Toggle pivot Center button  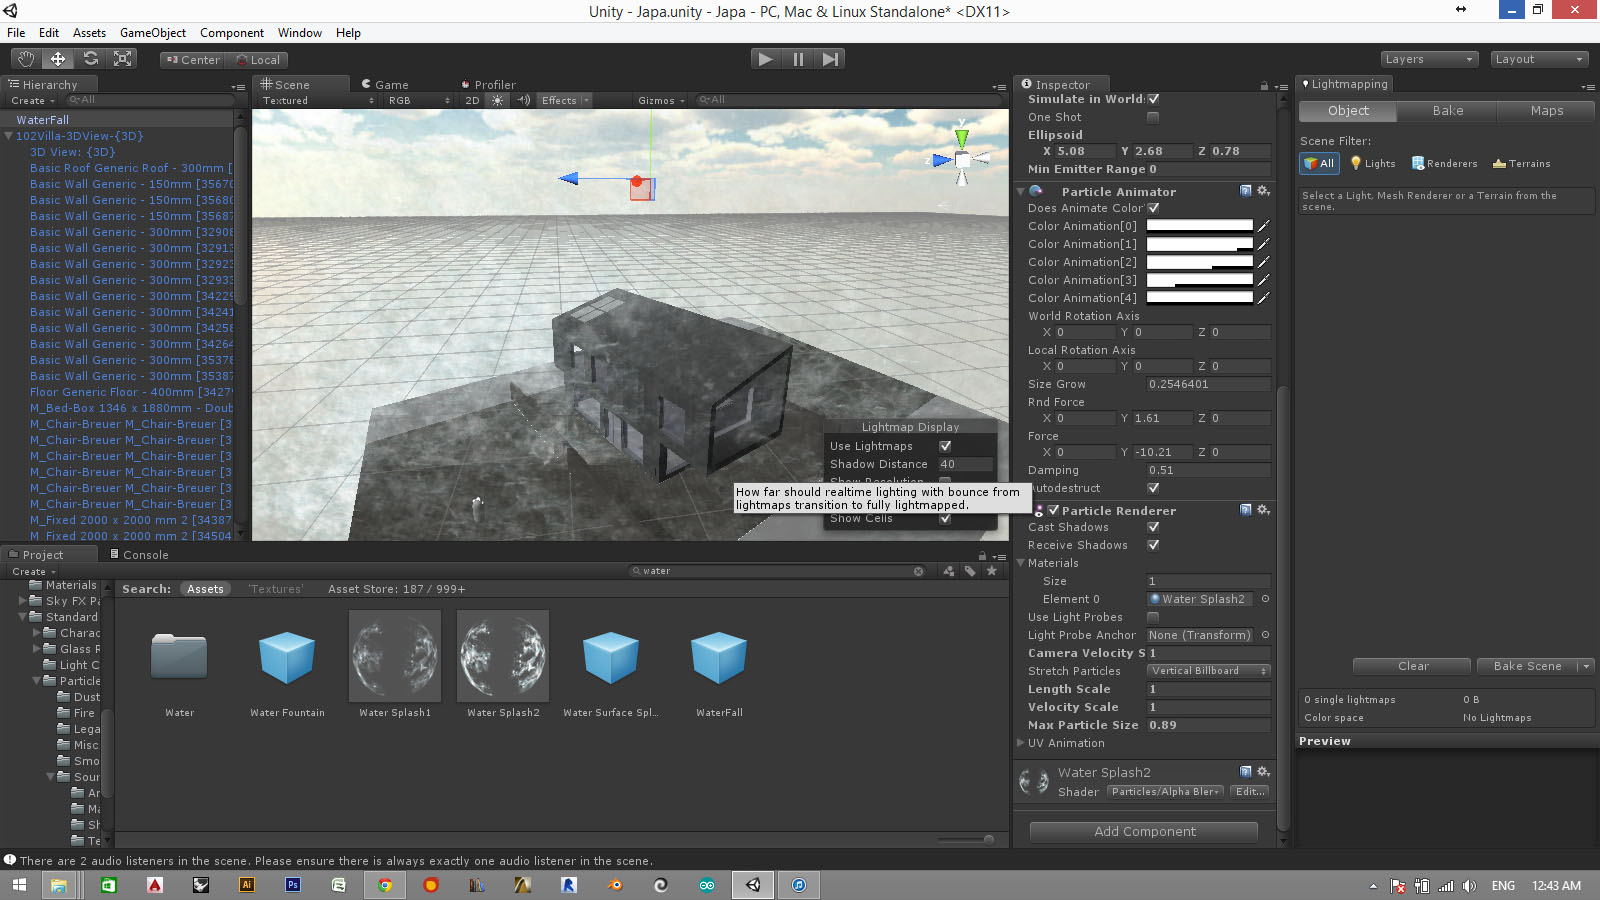193,60
